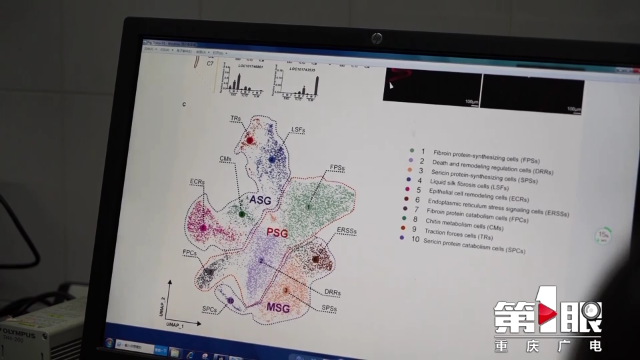Click the magenta ECRs cluster centroid dot
640x360 pixels.
[203, 227]
